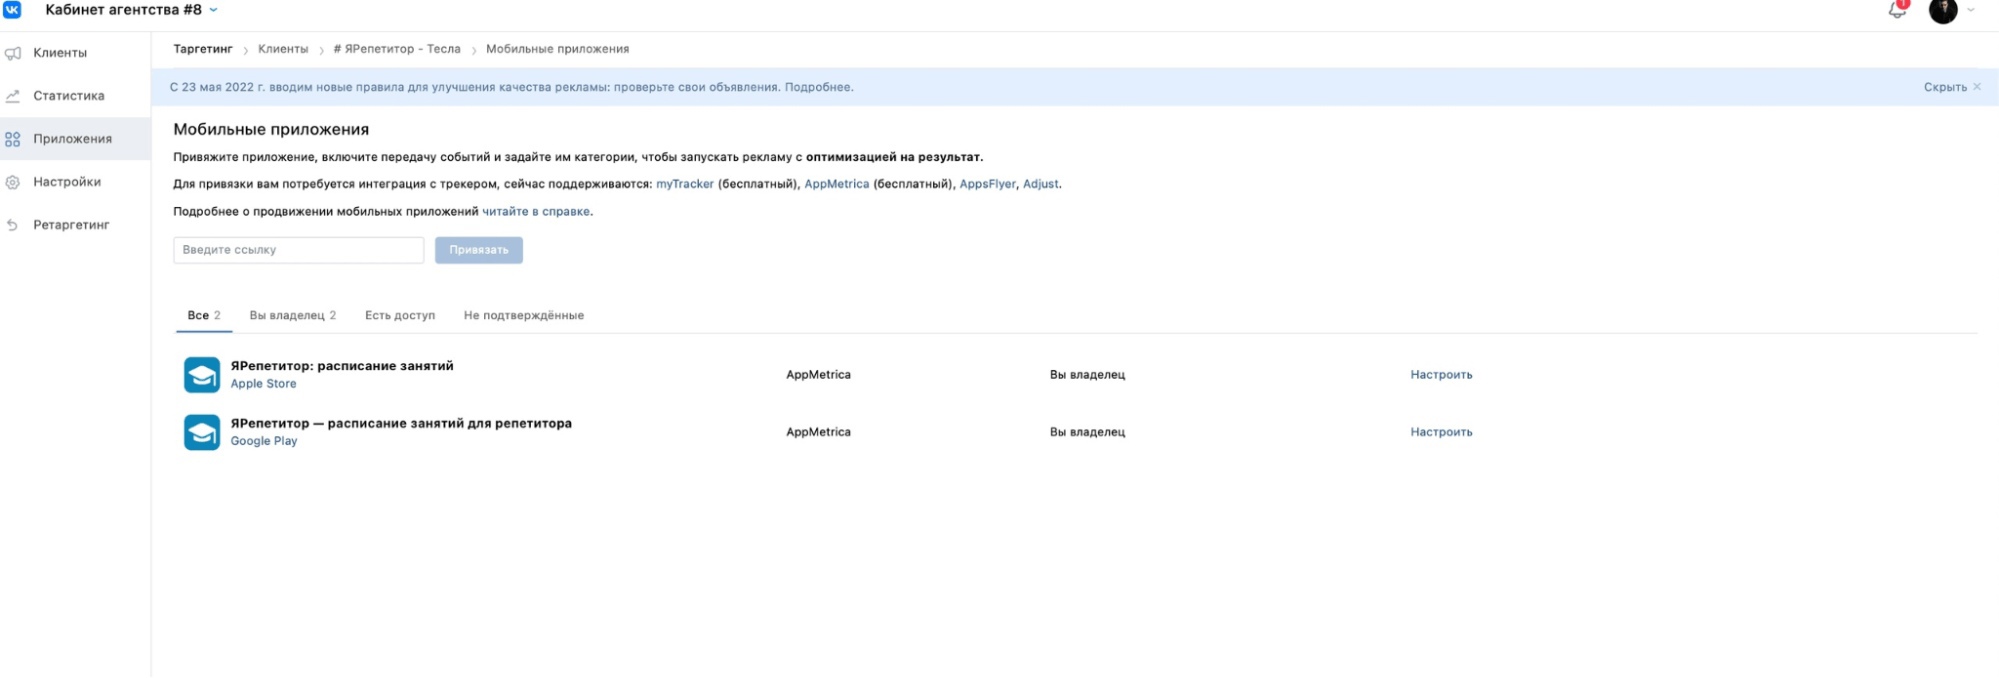Click the Настройки gear icon in sidebar
The width and height of the screenshot is (1999, 678).
tap(13, 182)
